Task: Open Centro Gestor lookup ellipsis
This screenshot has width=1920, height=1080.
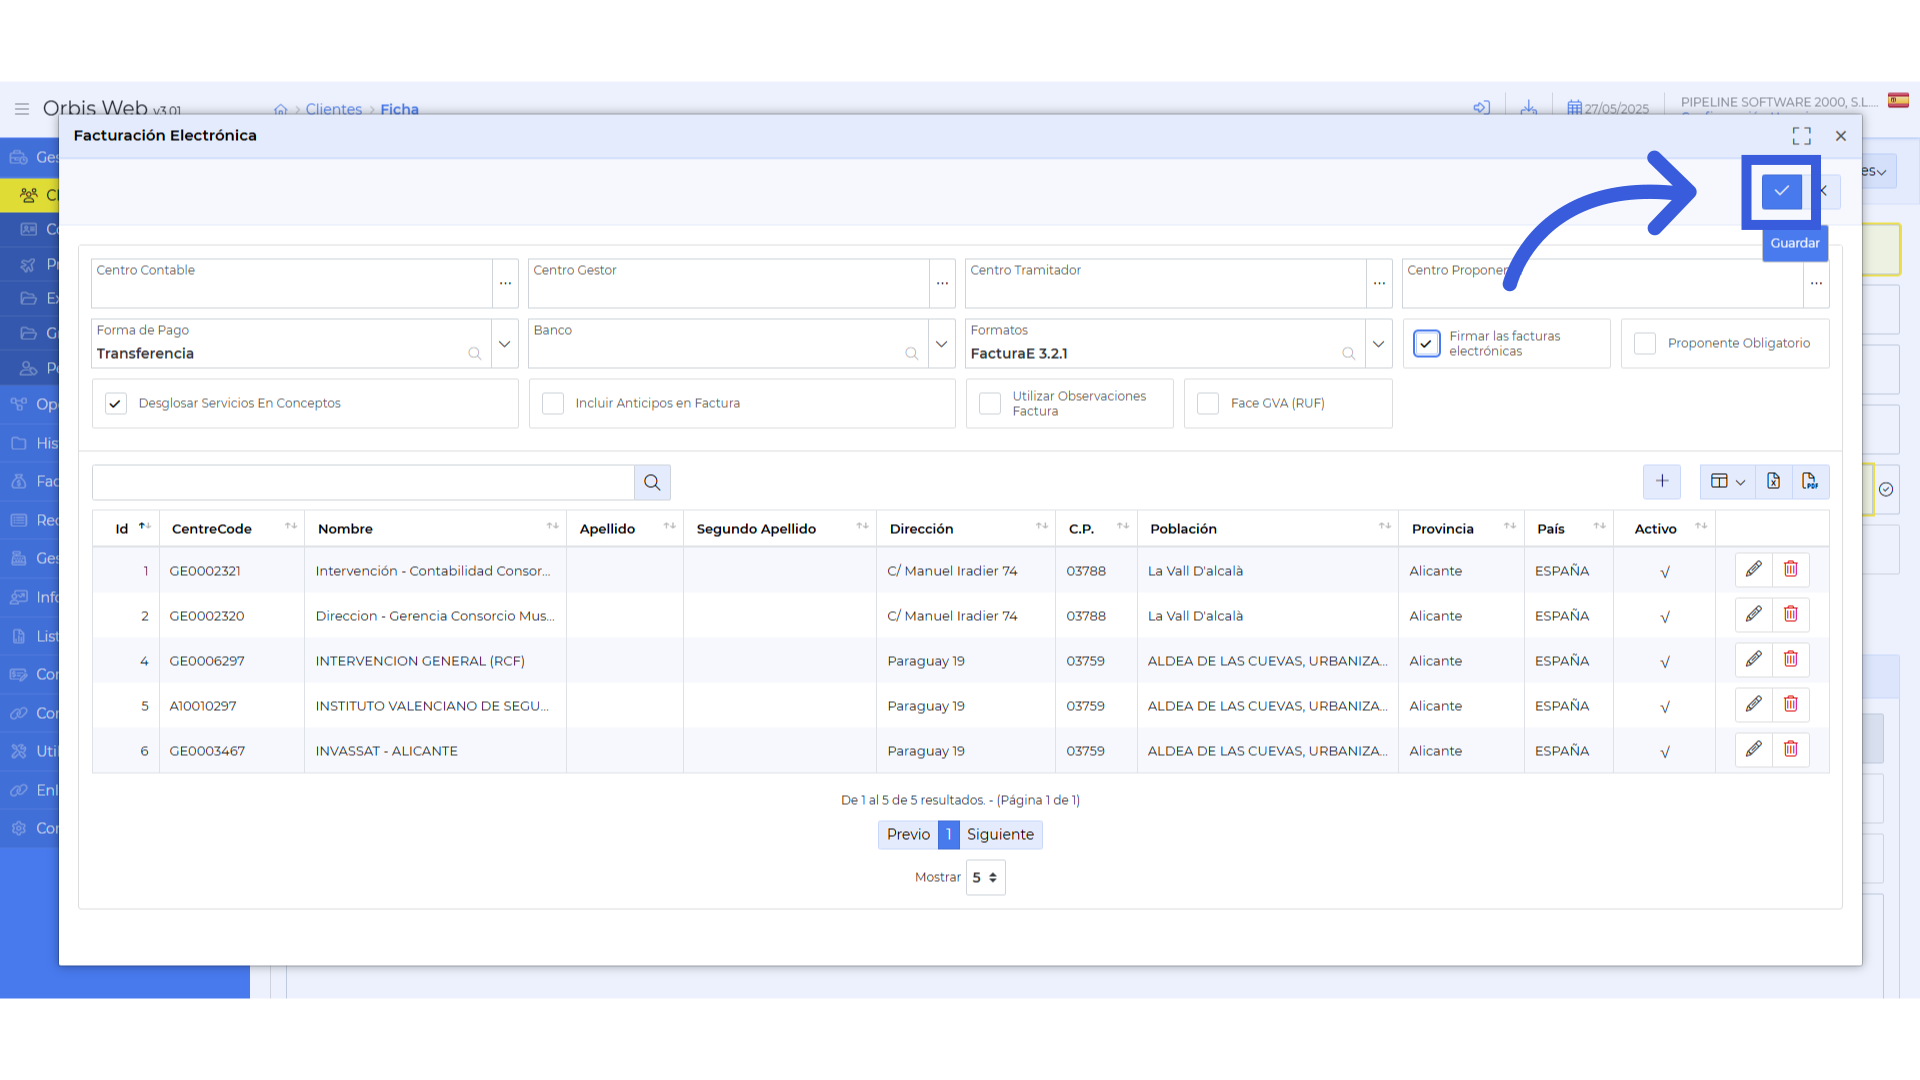Action: pos(942,284)
